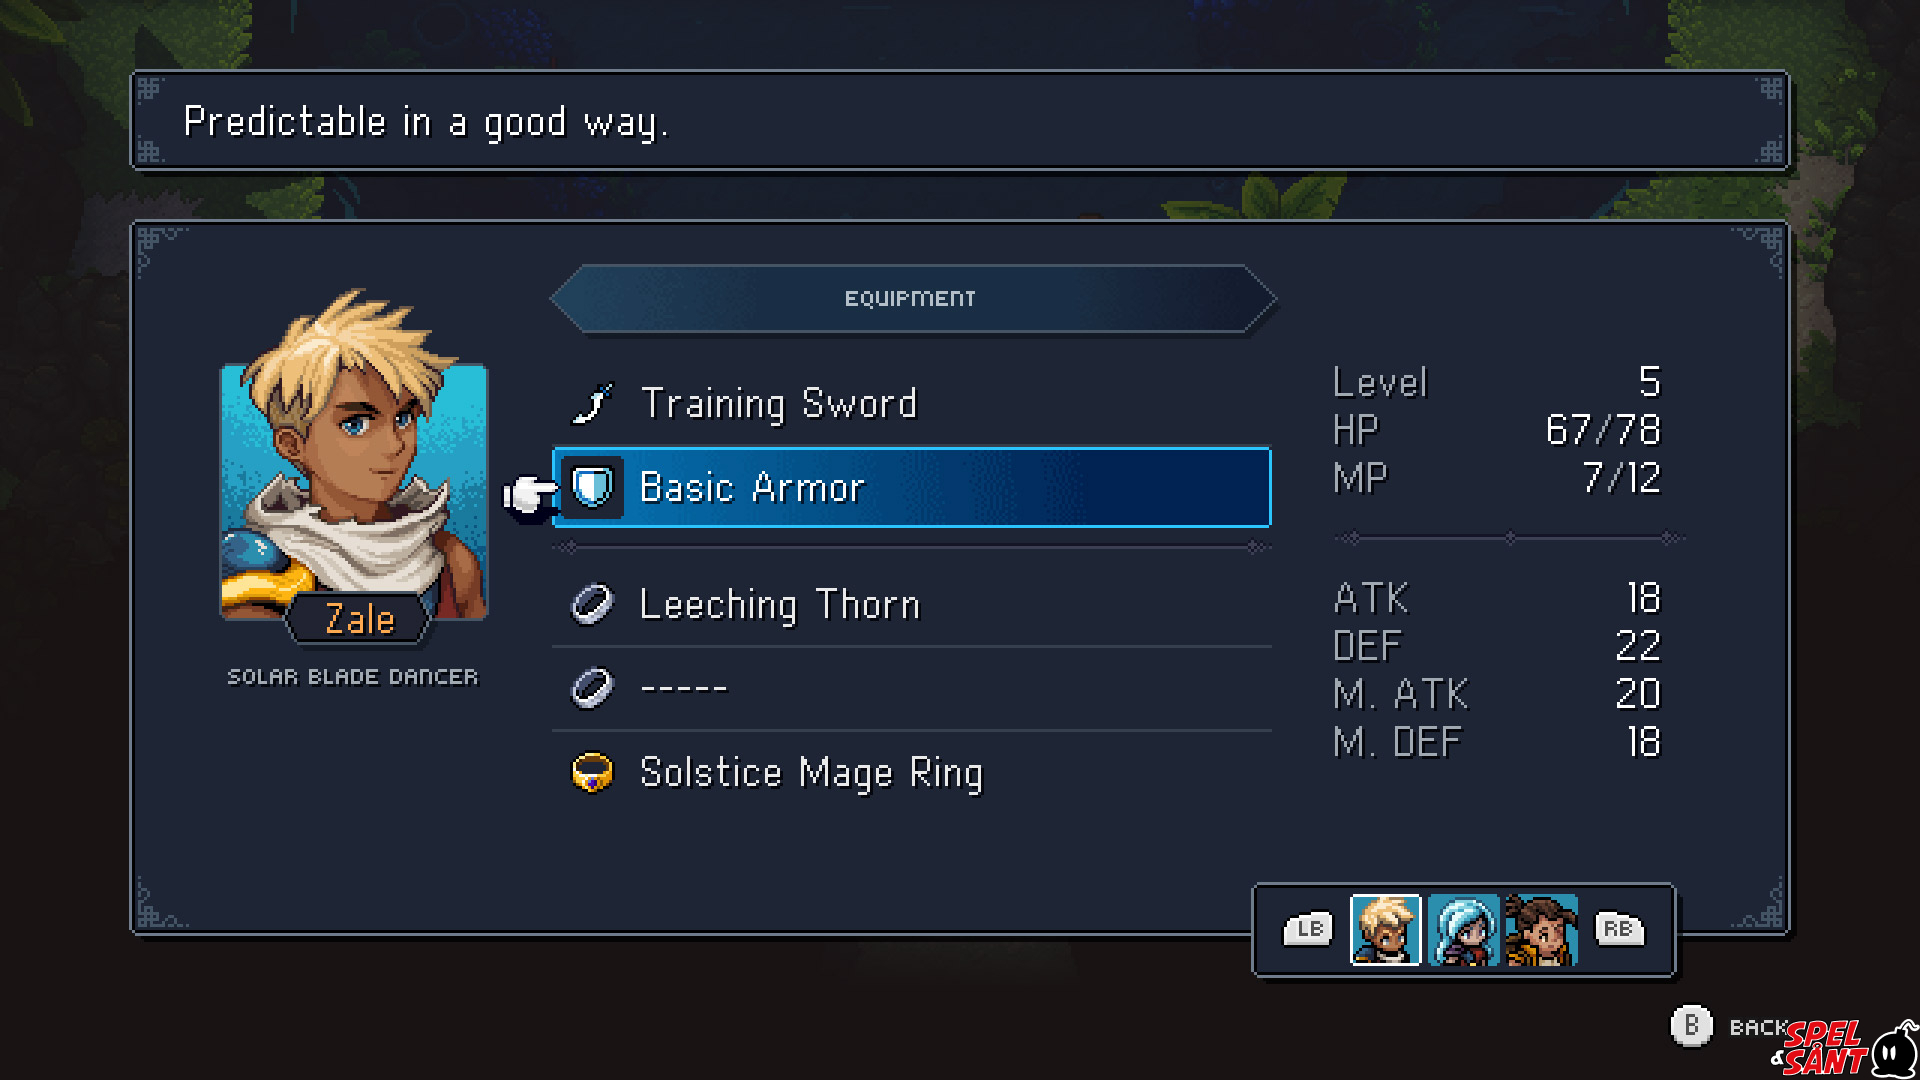Select the highlighted Basic Armor entry
1920x1080 pixels.
(912, 488)
